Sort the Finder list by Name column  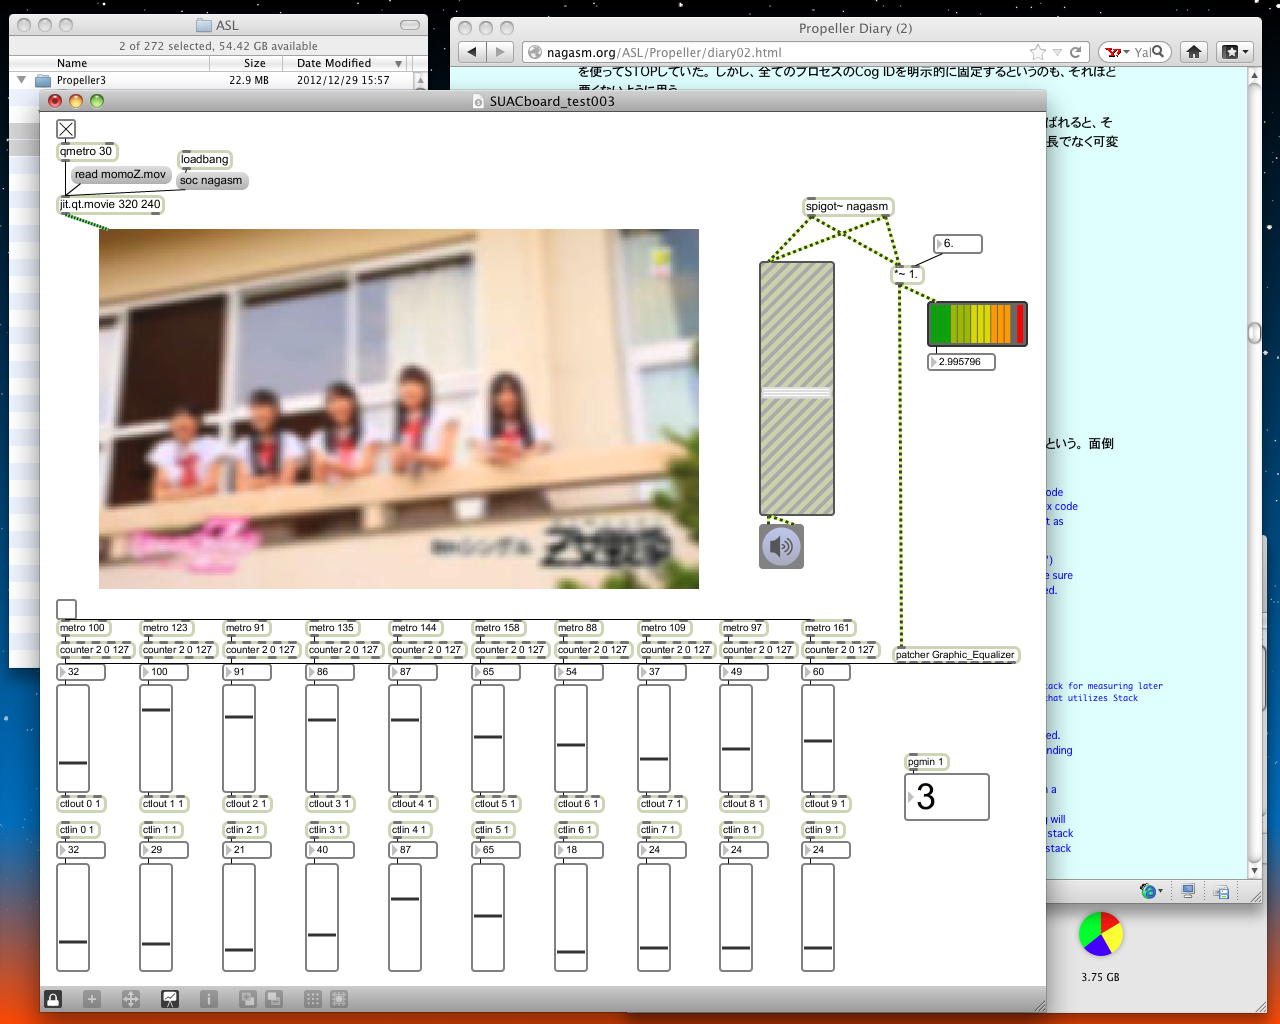point(72,63)
